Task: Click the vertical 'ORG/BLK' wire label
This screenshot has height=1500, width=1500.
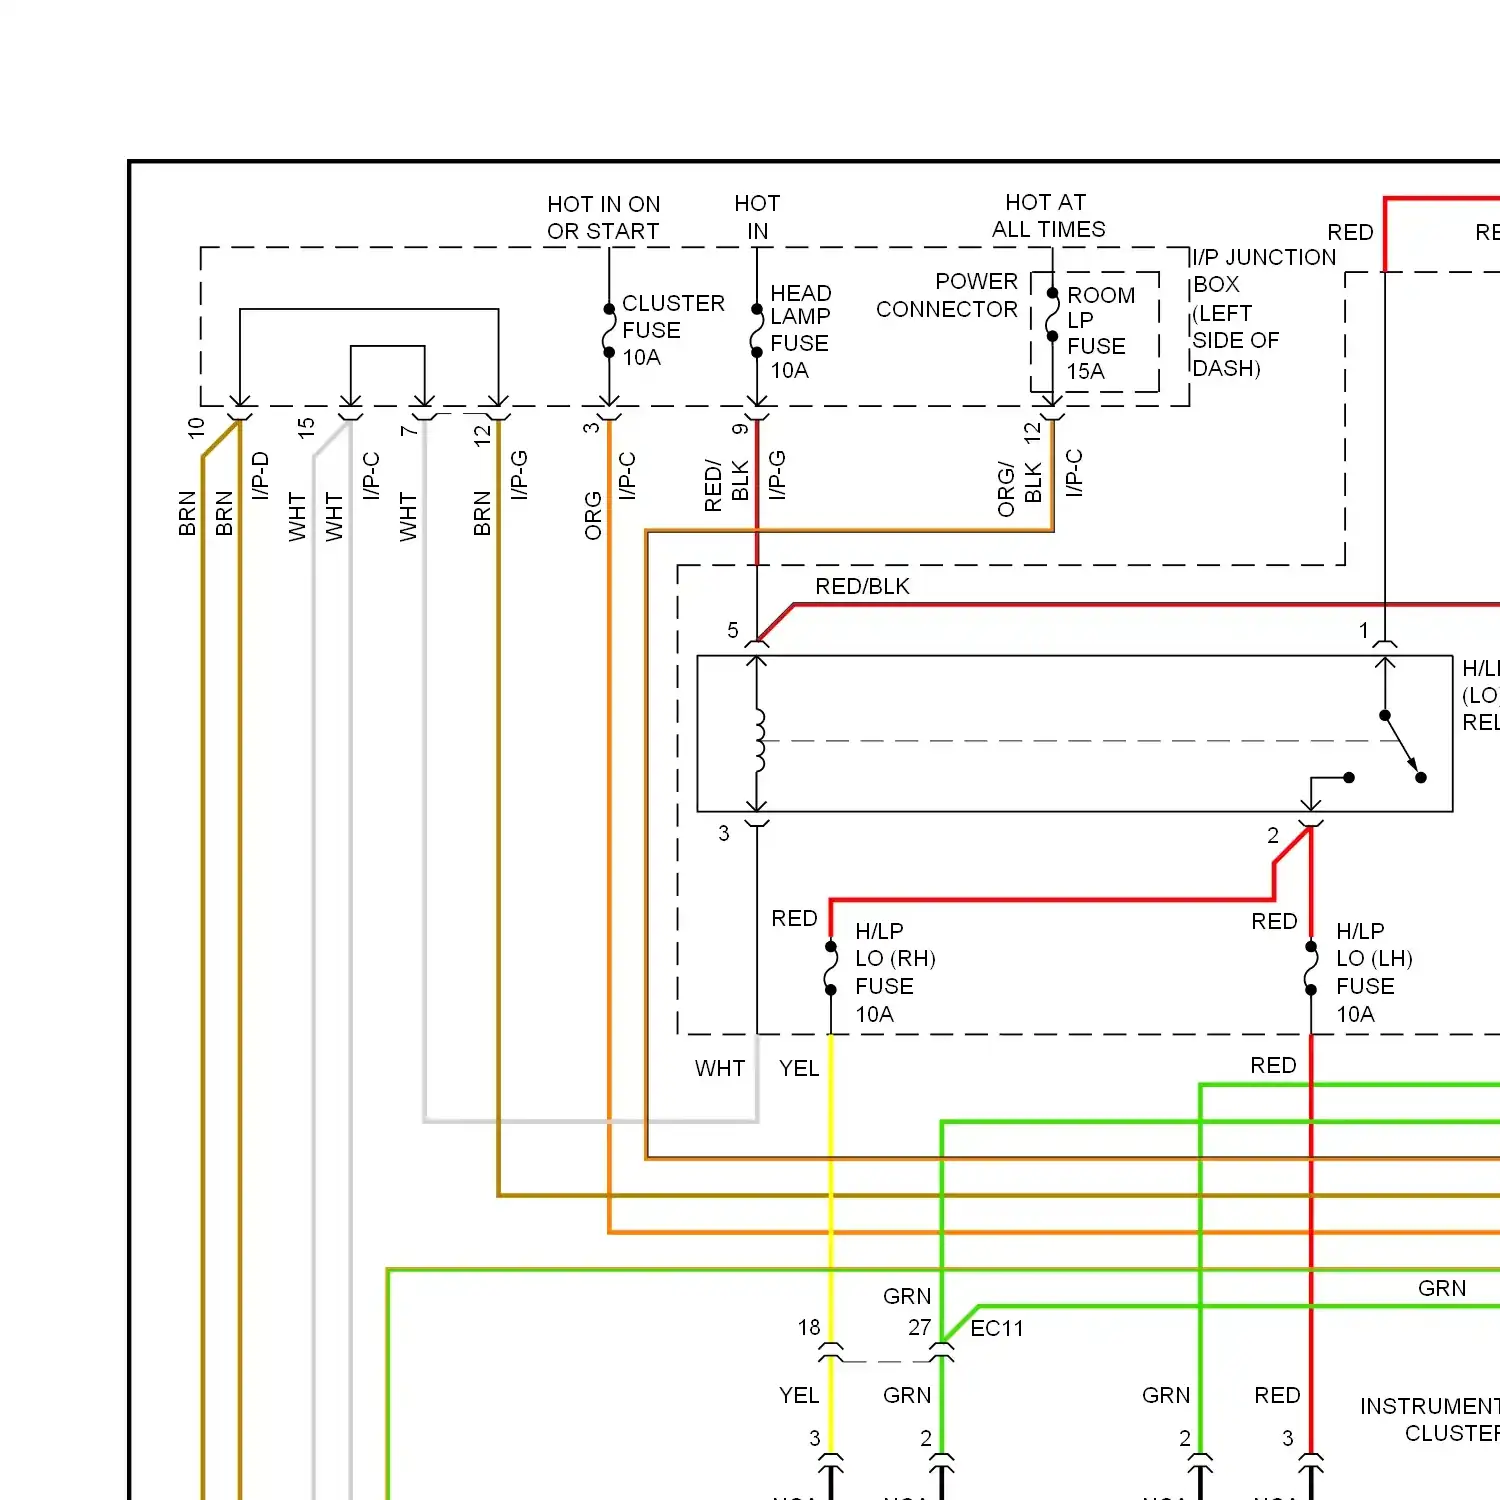Action: point(1020,489)
